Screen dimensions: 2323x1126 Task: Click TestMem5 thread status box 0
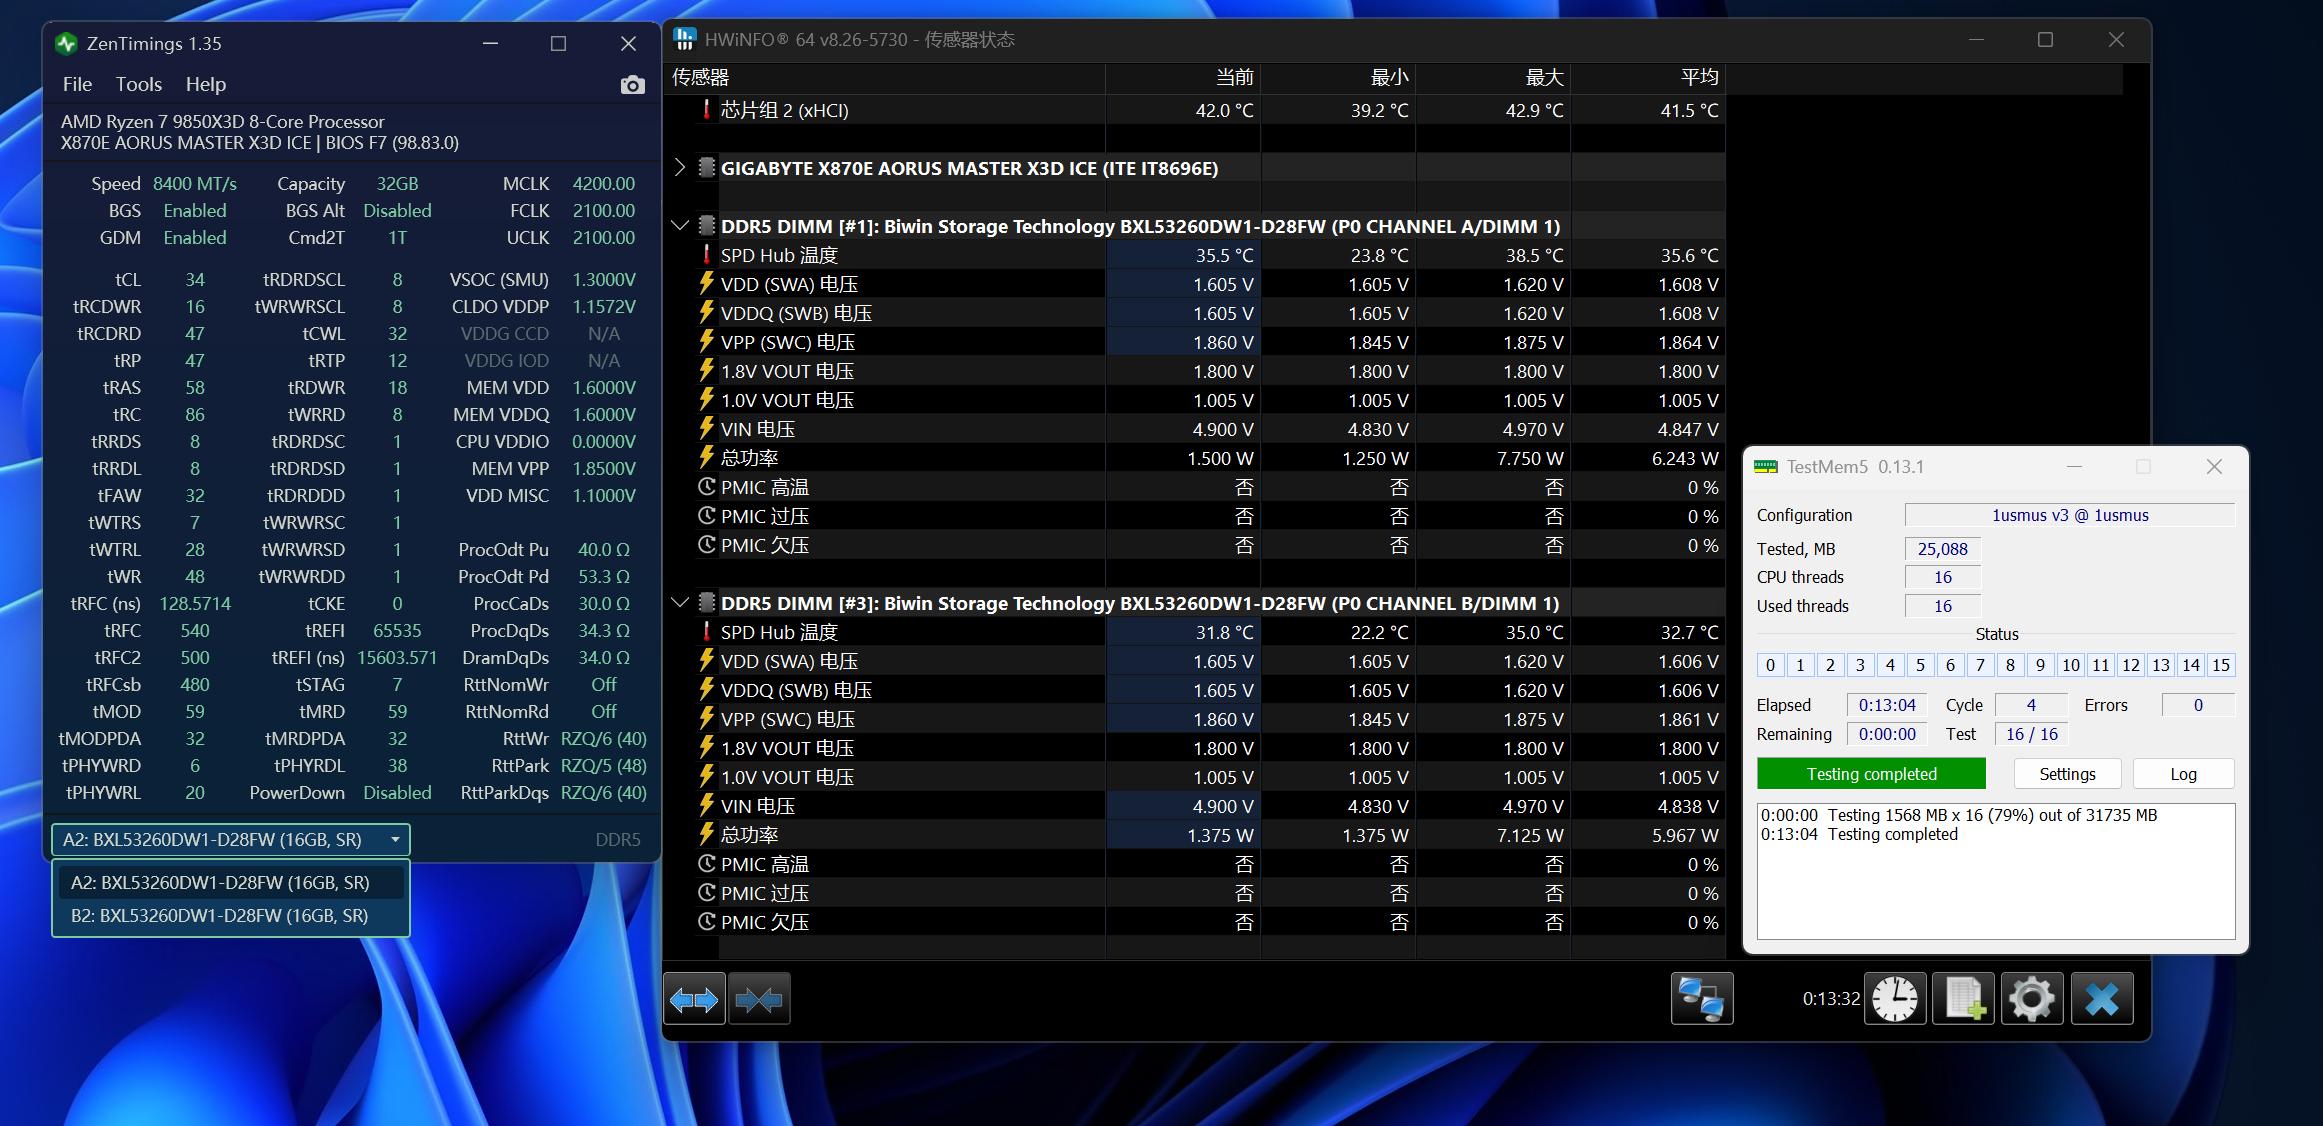[x=1770, y=665]
